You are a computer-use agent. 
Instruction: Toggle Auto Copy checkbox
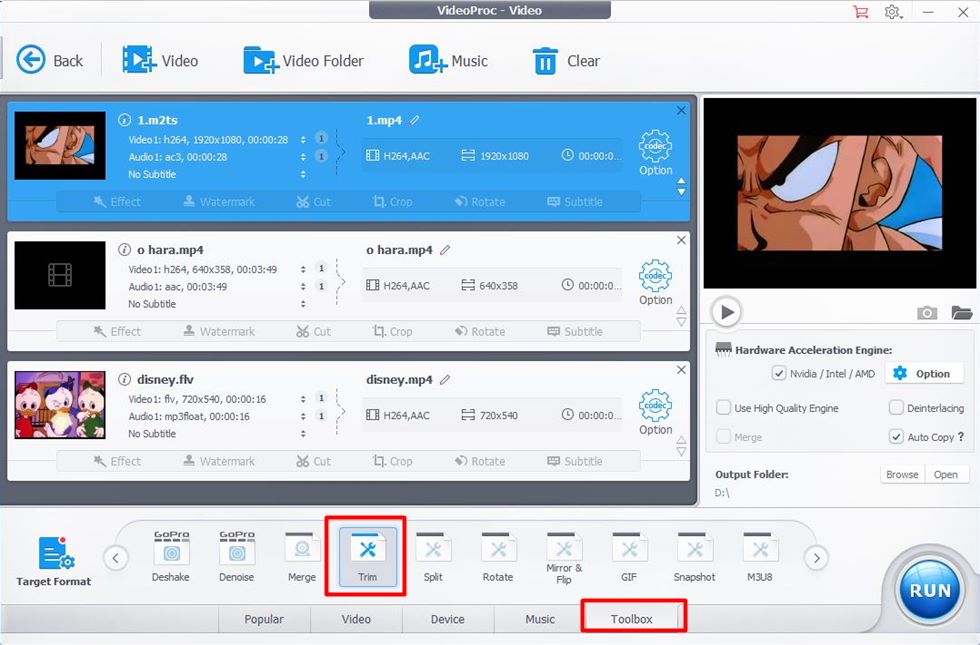point(896,437)
